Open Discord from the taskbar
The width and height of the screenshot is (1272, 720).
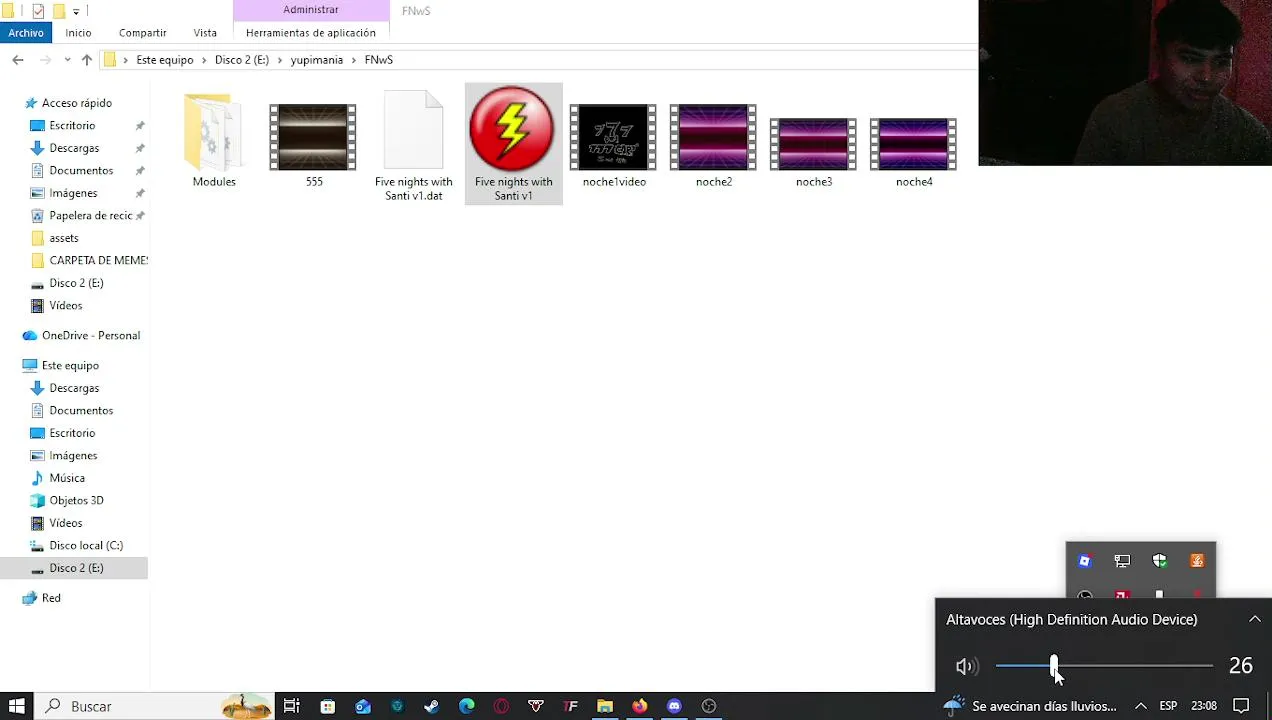coord(674,706)
